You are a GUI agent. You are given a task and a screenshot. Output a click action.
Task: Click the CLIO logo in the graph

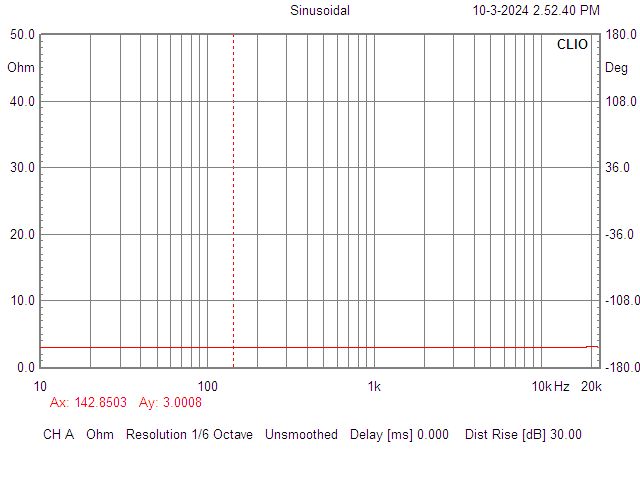(x=572, y=45)
